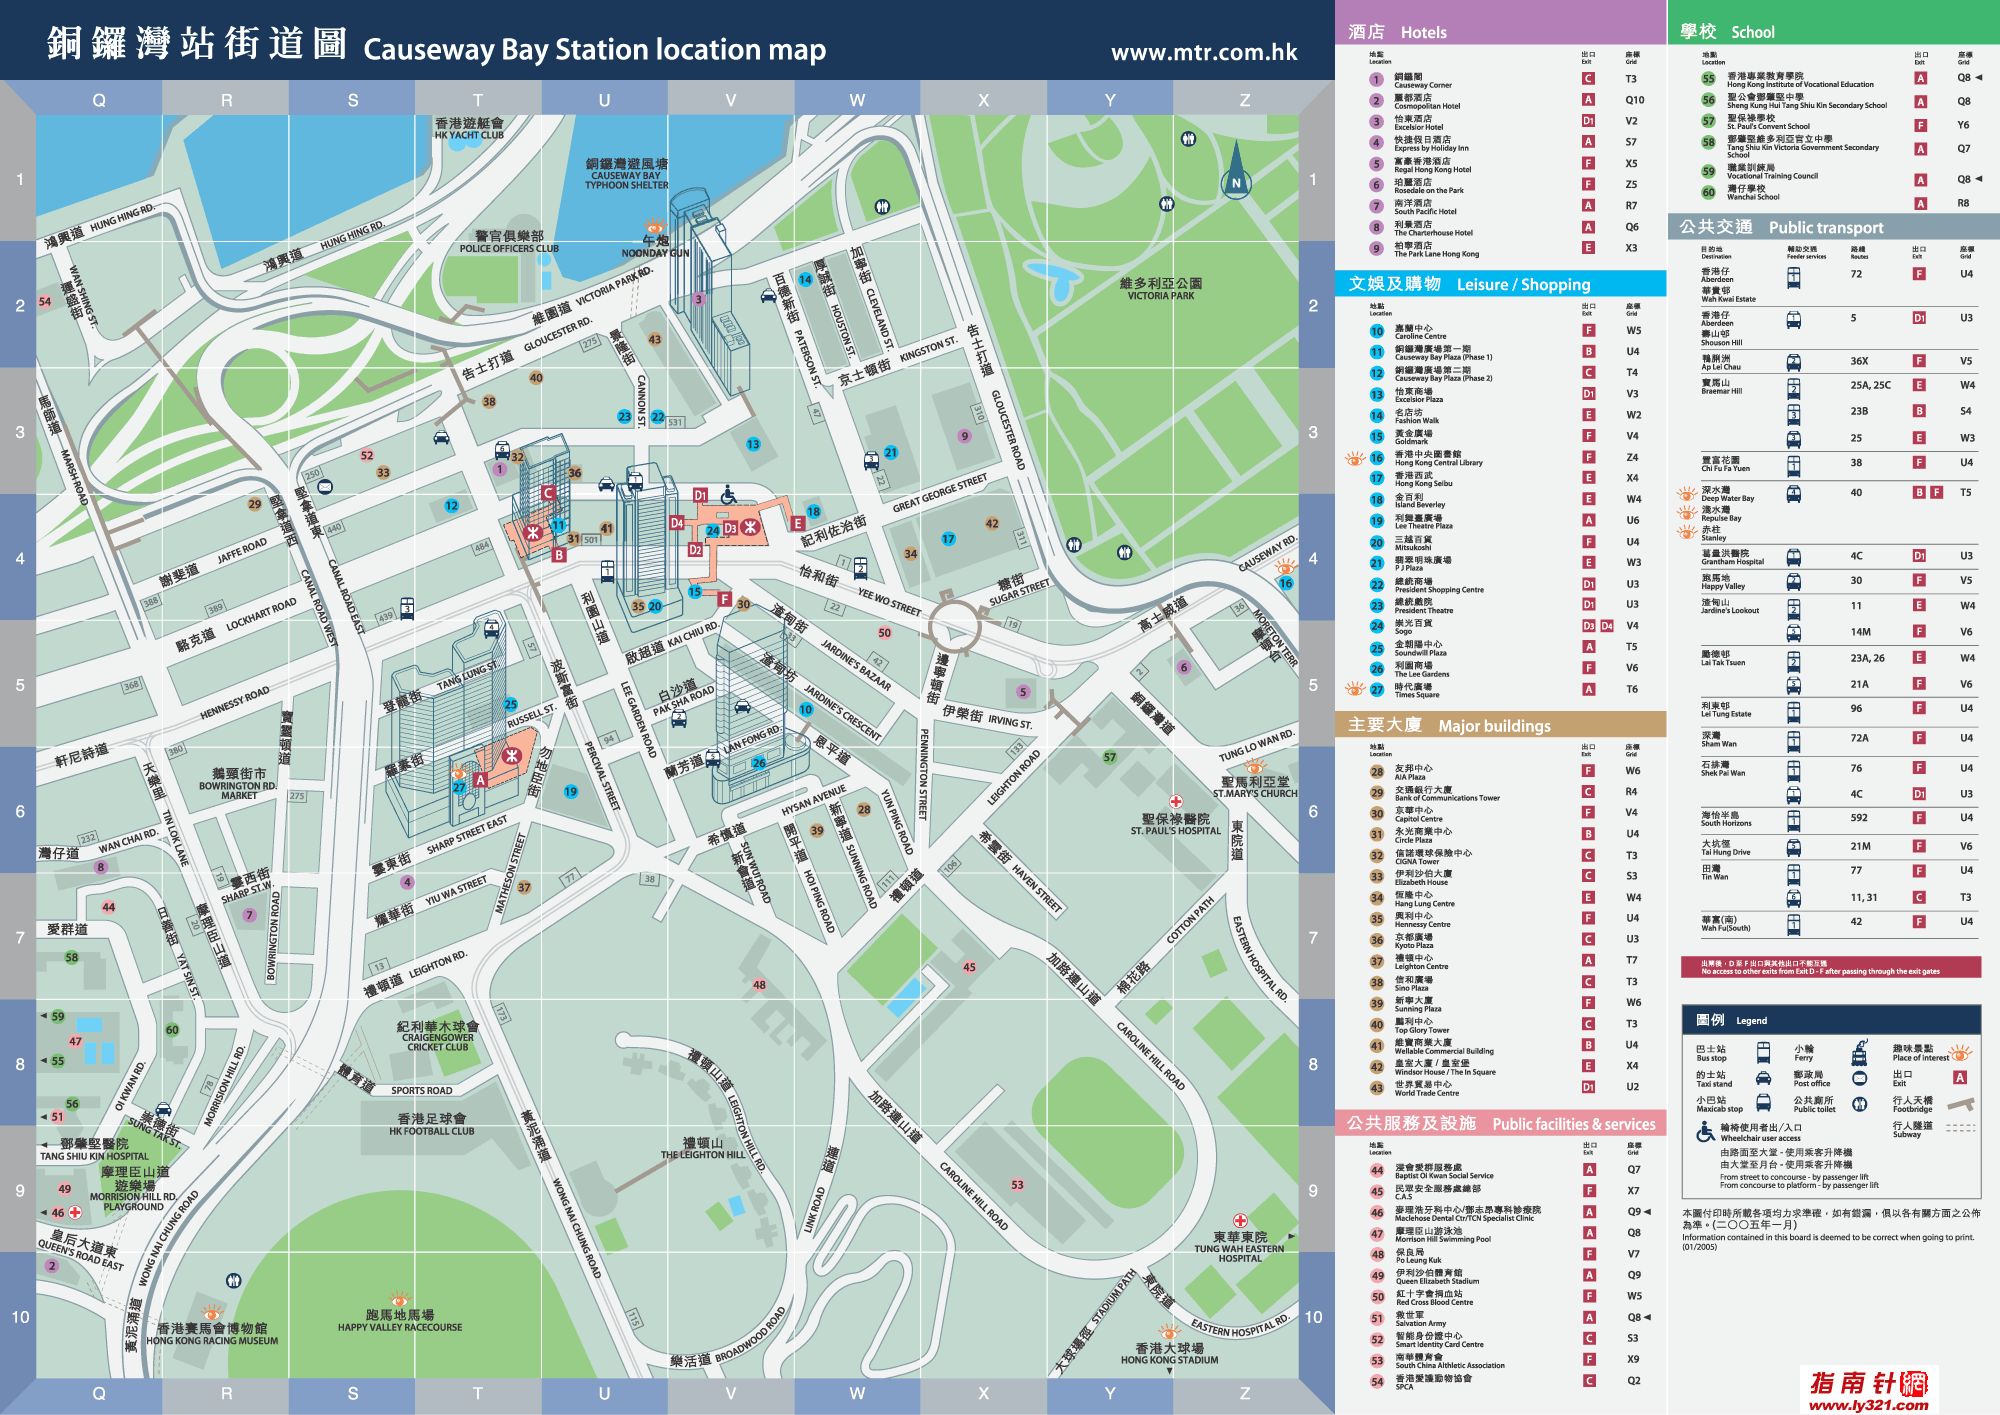Click the north compass arrow icon
This screenshot has height=1415, width=2000.
(1236, 171)
